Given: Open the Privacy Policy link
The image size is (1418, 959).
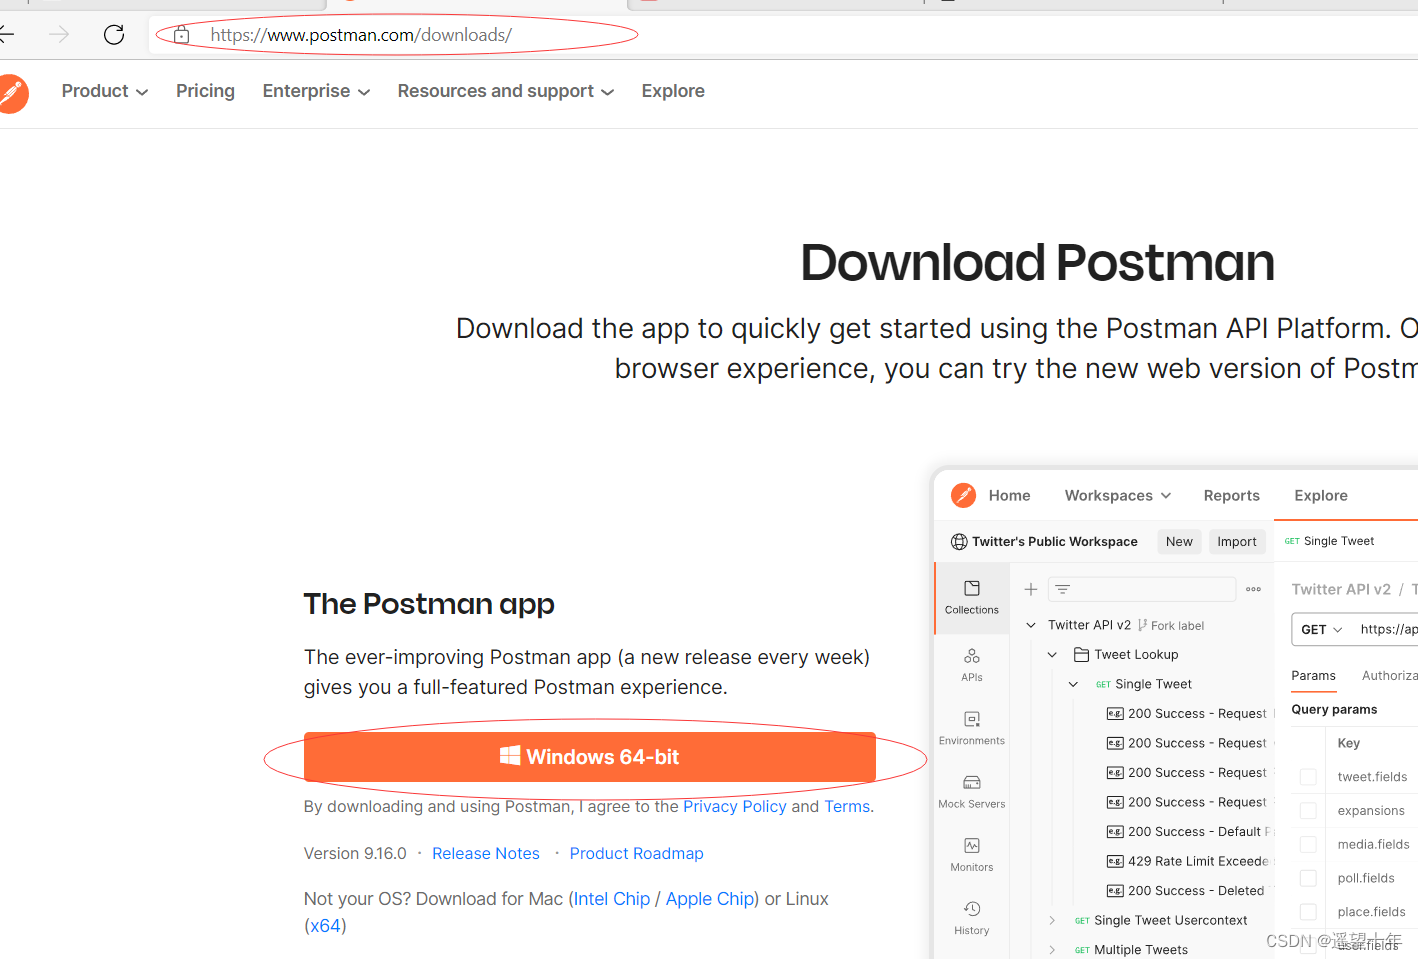Looking at the screenshot, I should click(x=735, y=806).
